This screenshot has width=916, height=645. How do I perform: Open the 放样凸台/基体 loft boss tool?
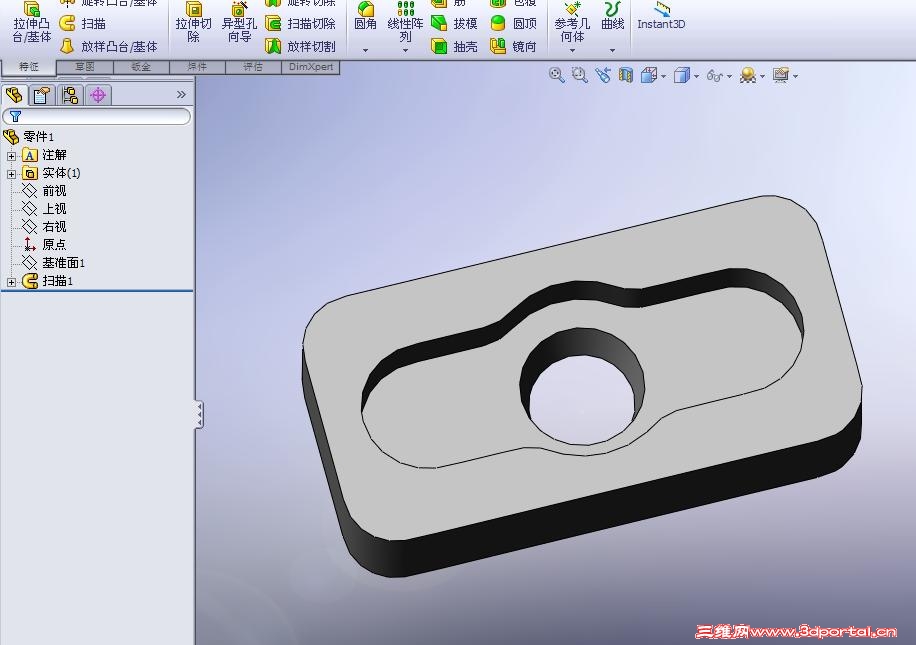[x=109, y=46]
